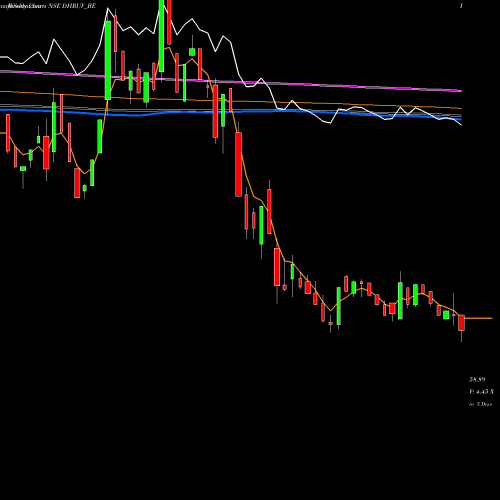The image size is (500, 500).
Task: Click the NSE DHRUV_BE chart title
Action: (x=72, y=6)
